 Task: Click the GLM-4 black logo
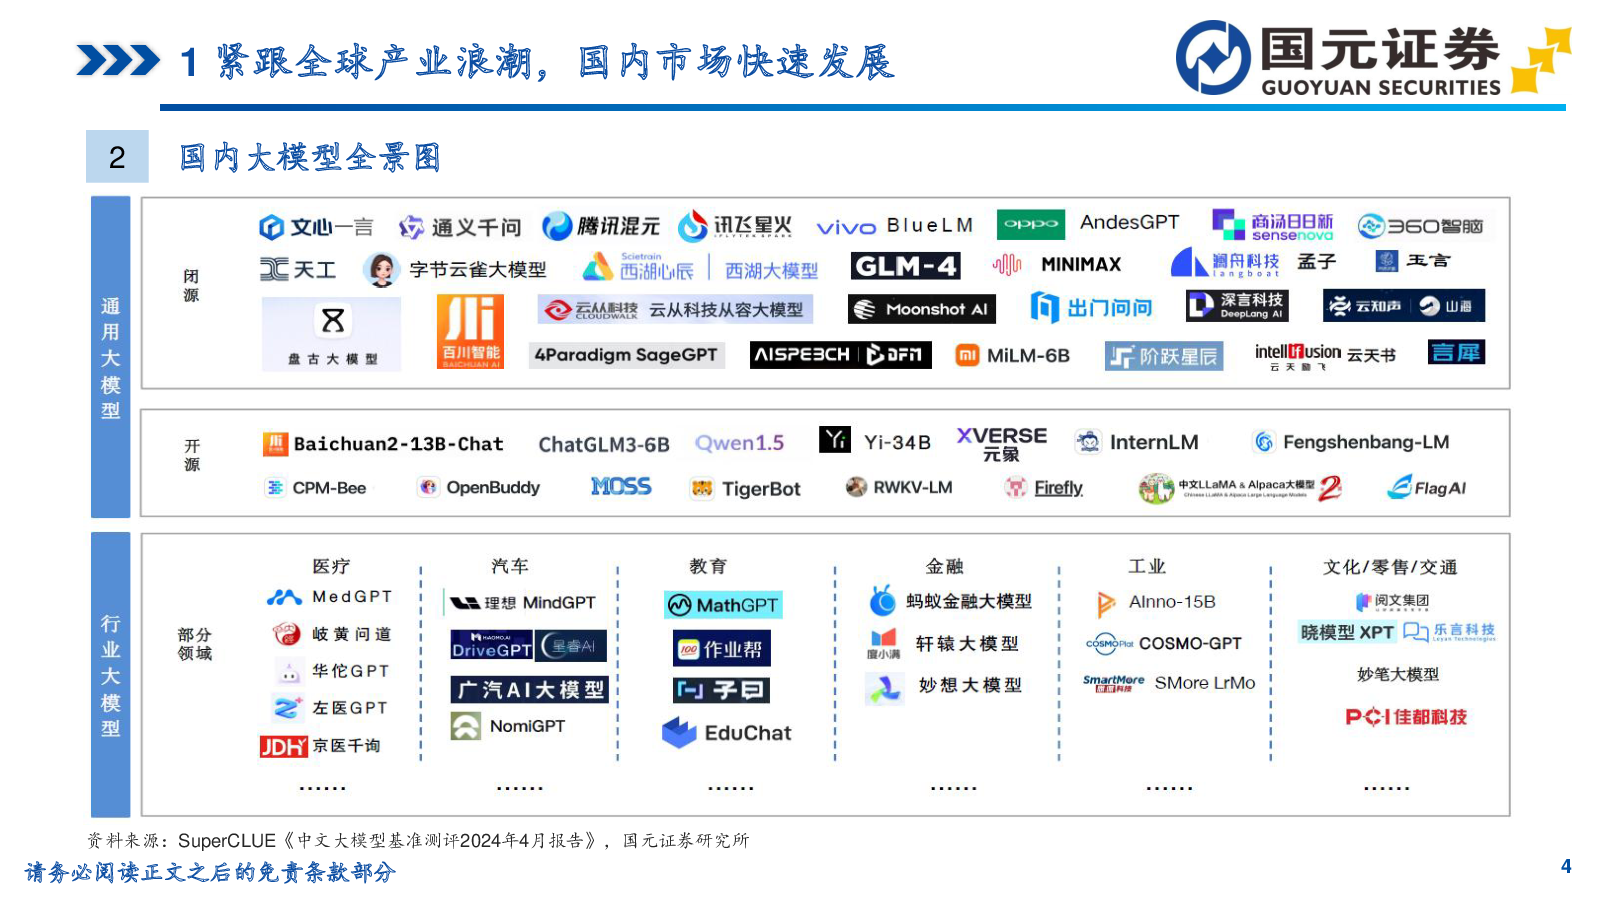tap(905, 266)
